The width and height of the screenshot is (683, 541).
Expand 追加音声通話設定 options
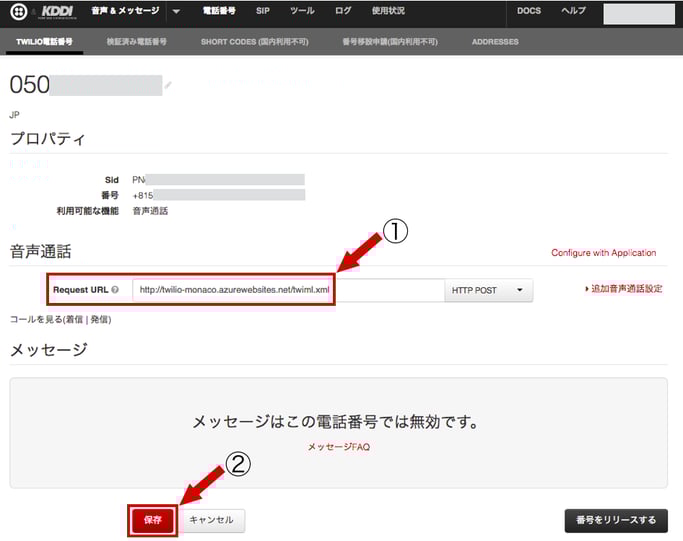pos(624,288)
